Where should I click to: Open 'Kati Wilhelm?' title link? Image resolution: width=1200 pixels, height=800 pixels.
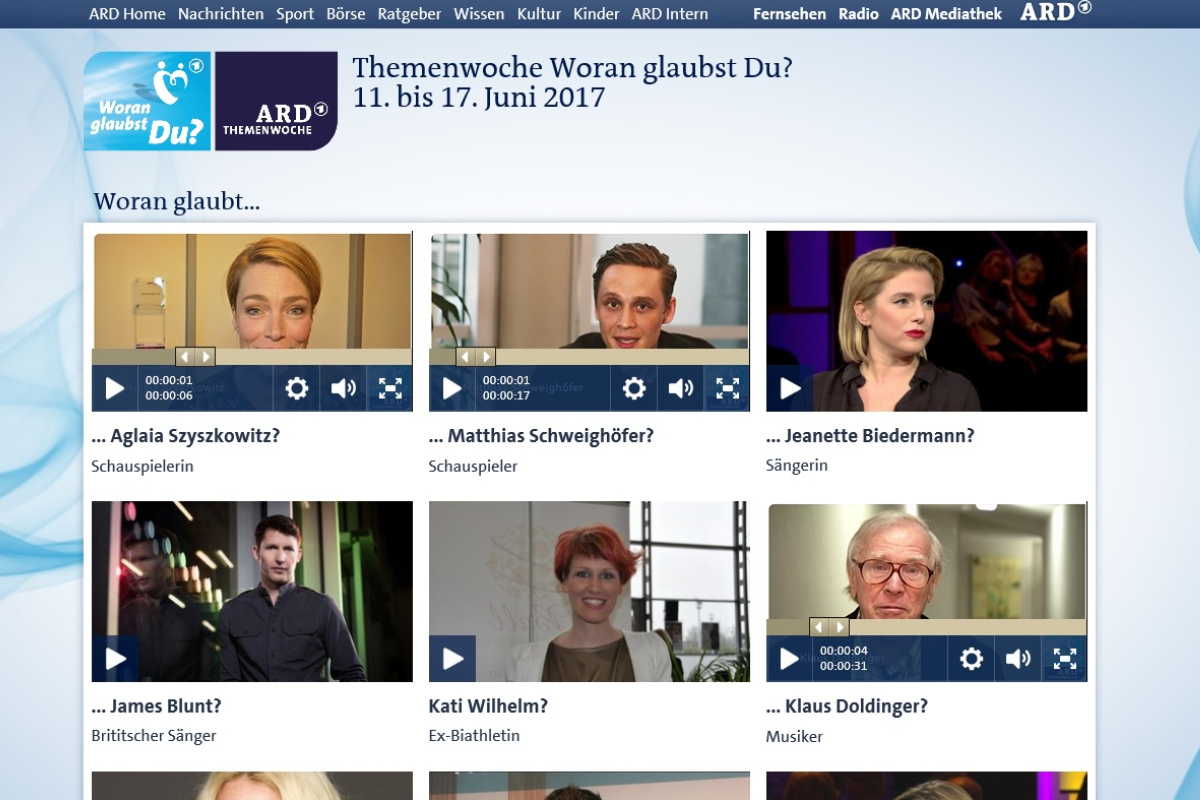488,706
